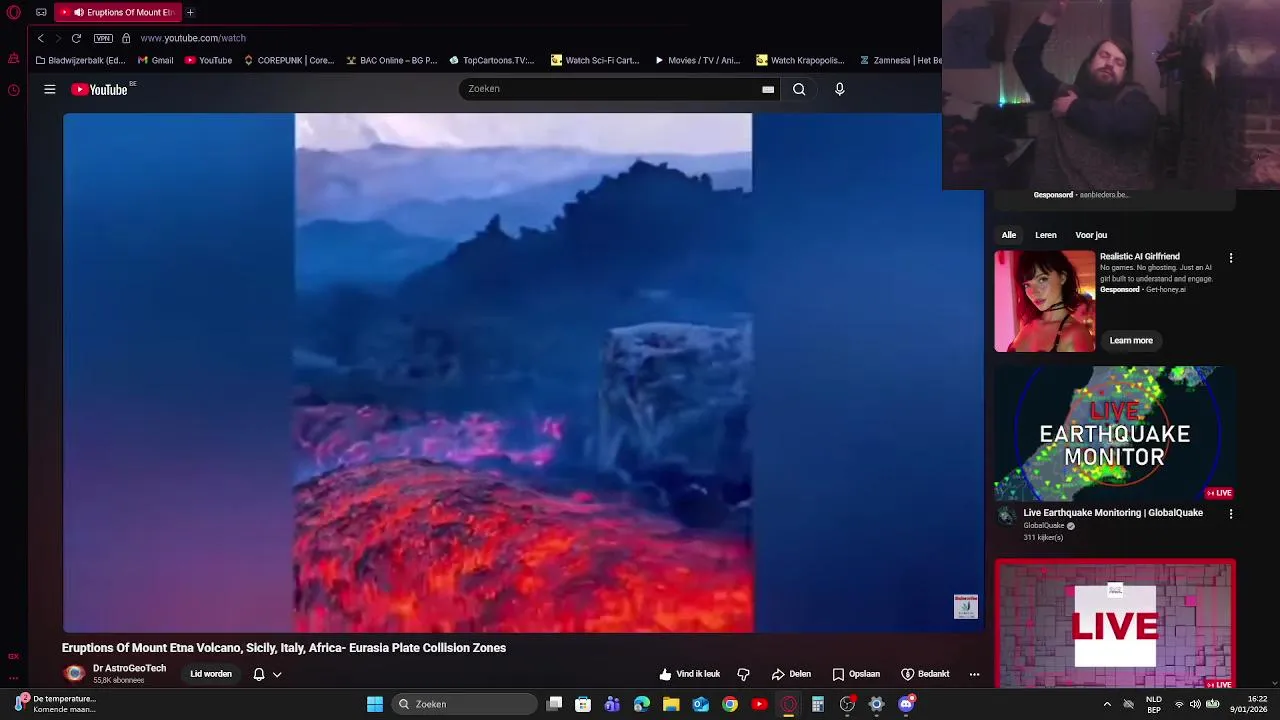Click the Opslaan save button
The width and height of the screenshot is (1280, 720).
tap(856, 674)
